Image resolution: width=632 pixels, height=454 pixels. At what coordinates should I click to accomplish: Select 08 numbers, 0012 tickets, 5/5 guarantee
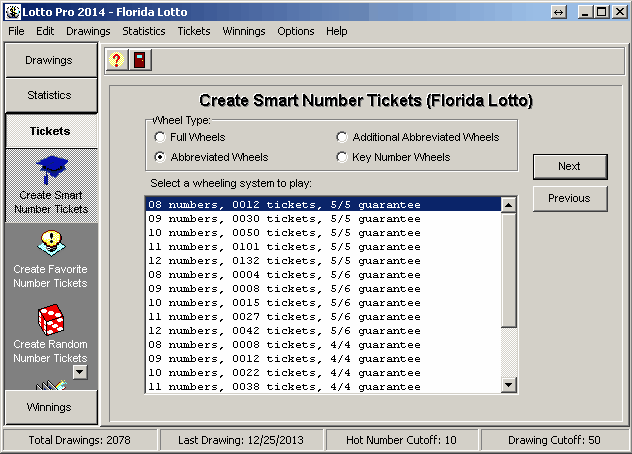[323, 205]
